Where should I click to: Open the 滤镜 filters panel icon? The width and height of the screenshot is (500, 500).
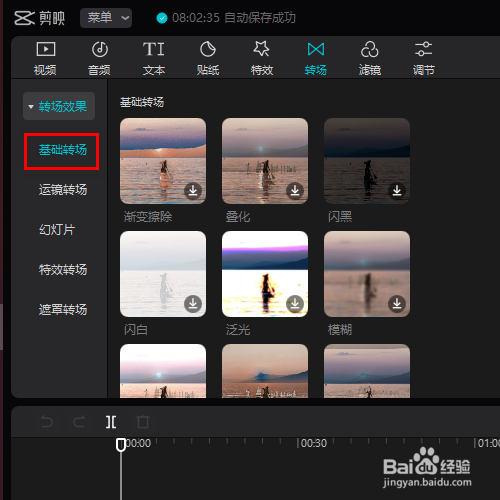coord(369,49)
